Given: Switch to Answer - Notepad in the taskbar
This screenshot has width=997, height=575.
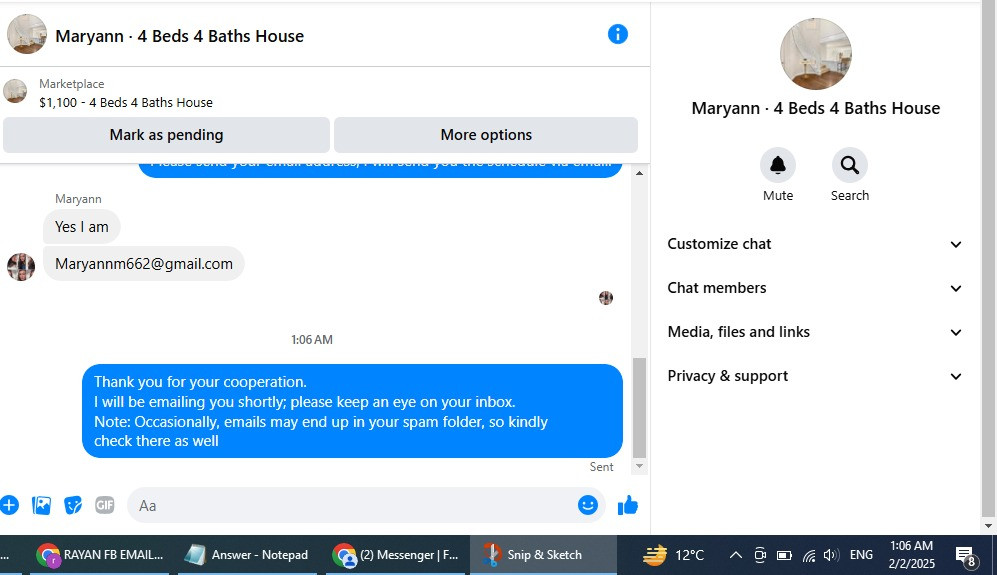Looking at the screenshot, I should pyautogui.click(x=247, y=555).
